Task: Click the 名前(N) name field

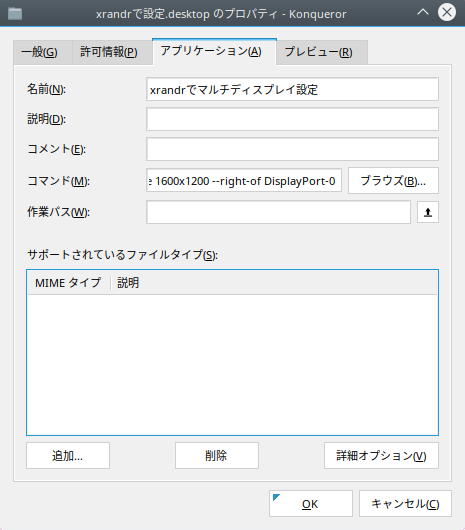Action: tap(292, 89)
